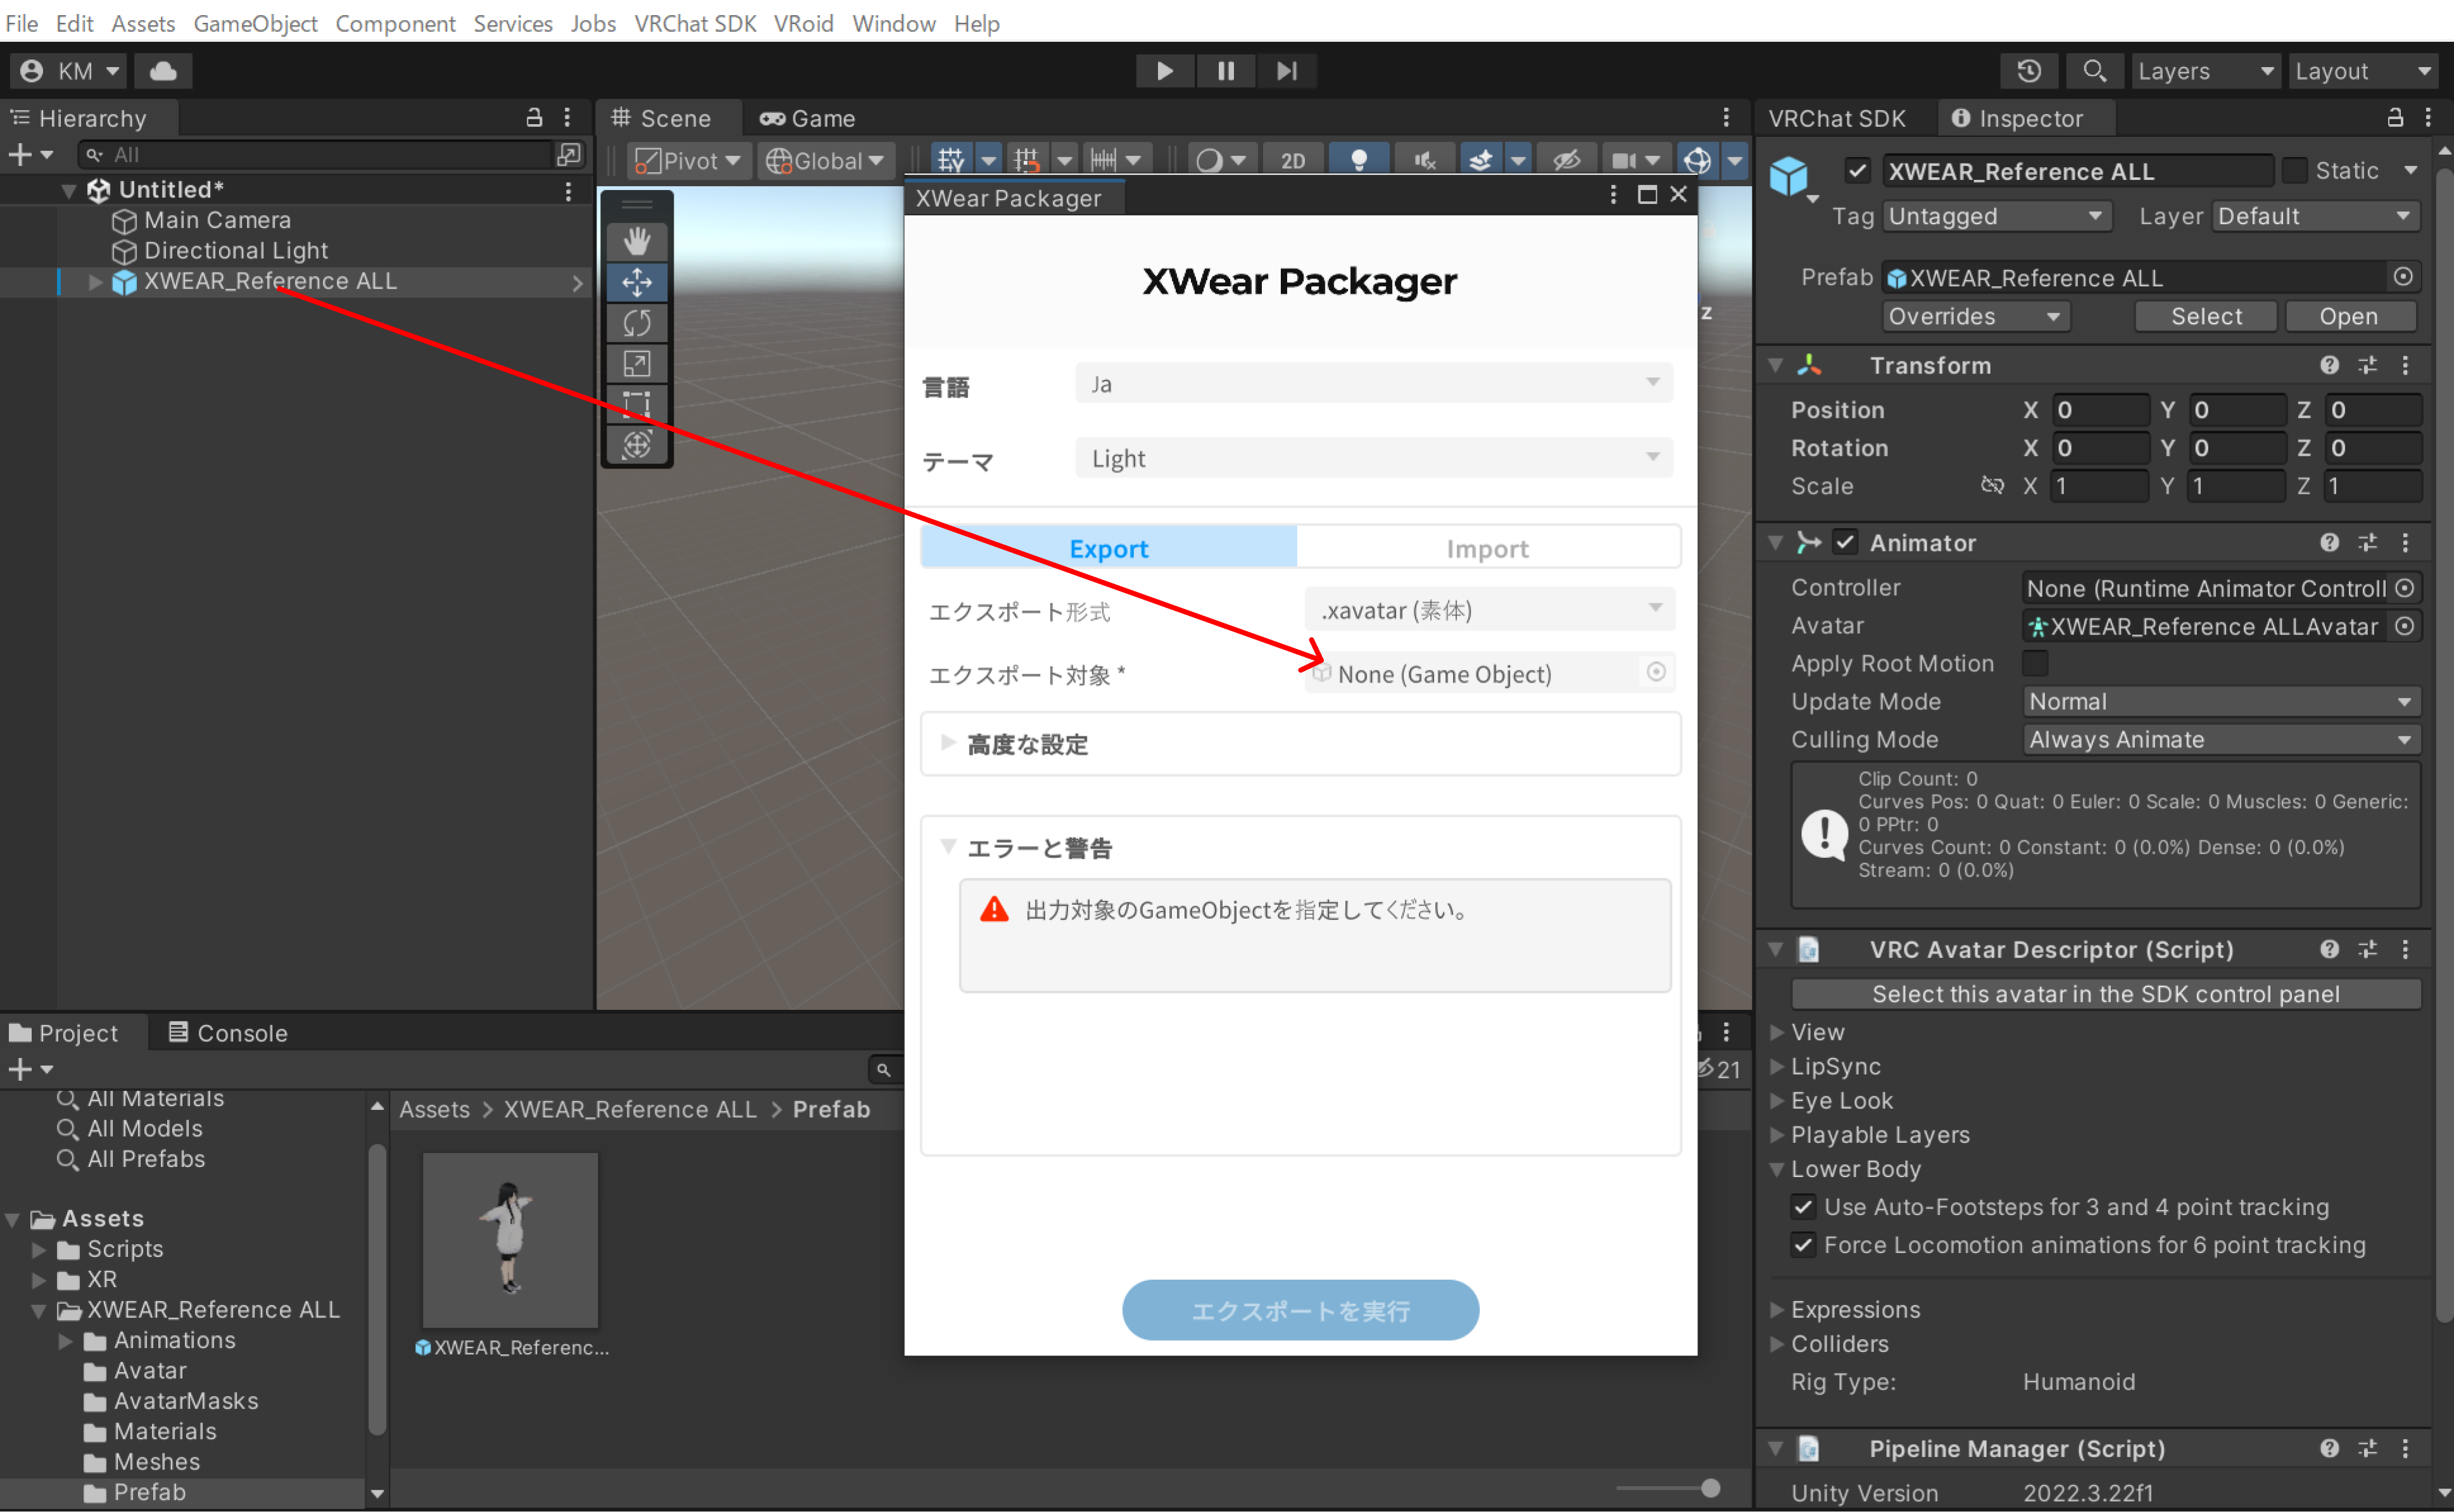Toggle grid visibility icon in Scene toolbar

click(x=950, y=160)
